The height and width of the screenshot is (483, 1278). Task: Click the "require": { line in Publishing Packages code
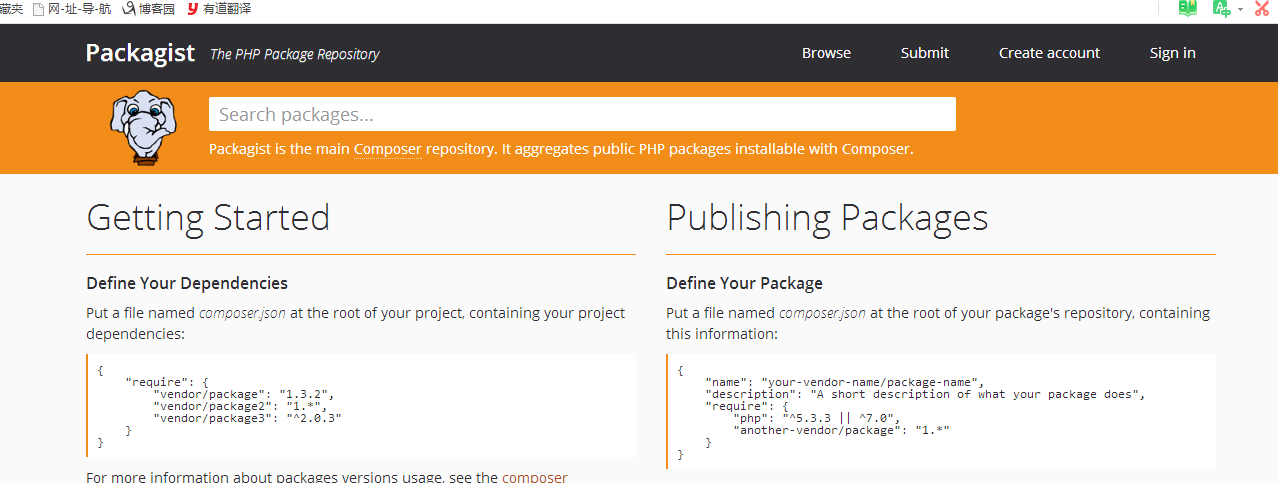[x=745, y=406]
